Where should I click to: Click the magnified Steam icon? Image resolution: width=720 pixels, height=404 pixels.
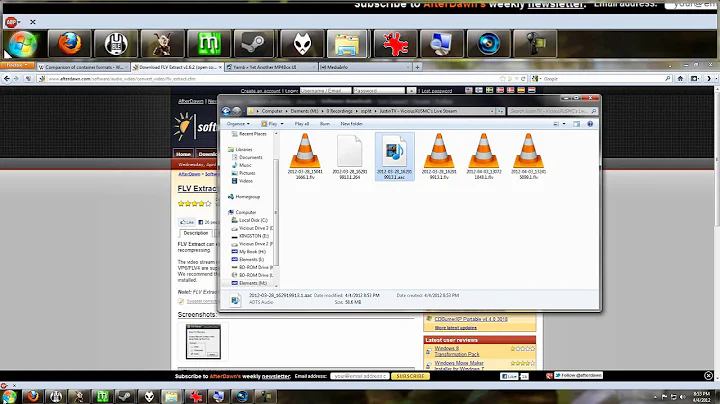[255, 44]
